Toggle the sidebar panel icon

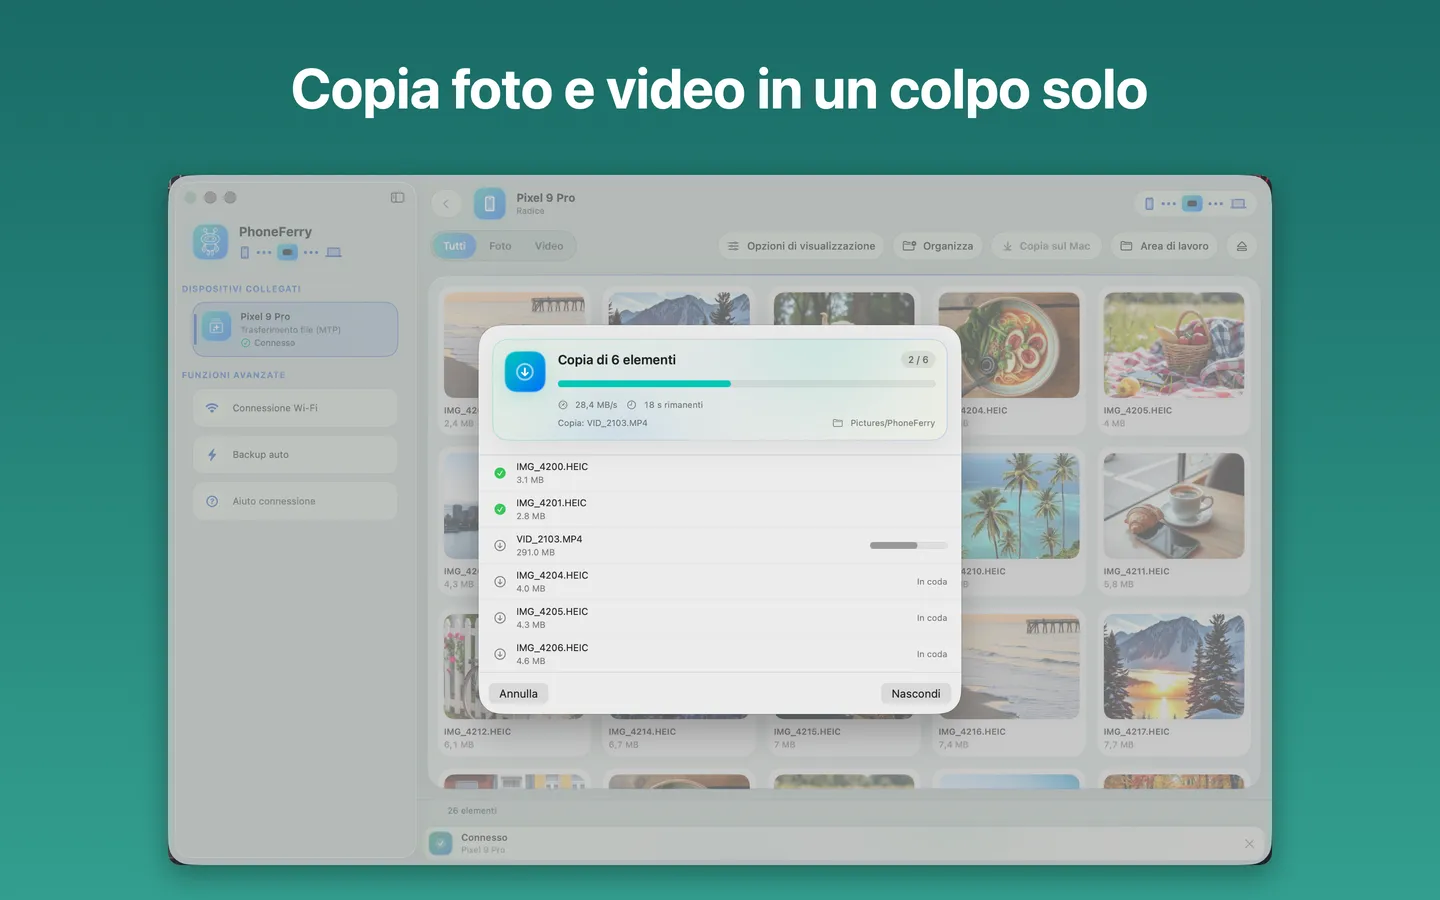397,197
